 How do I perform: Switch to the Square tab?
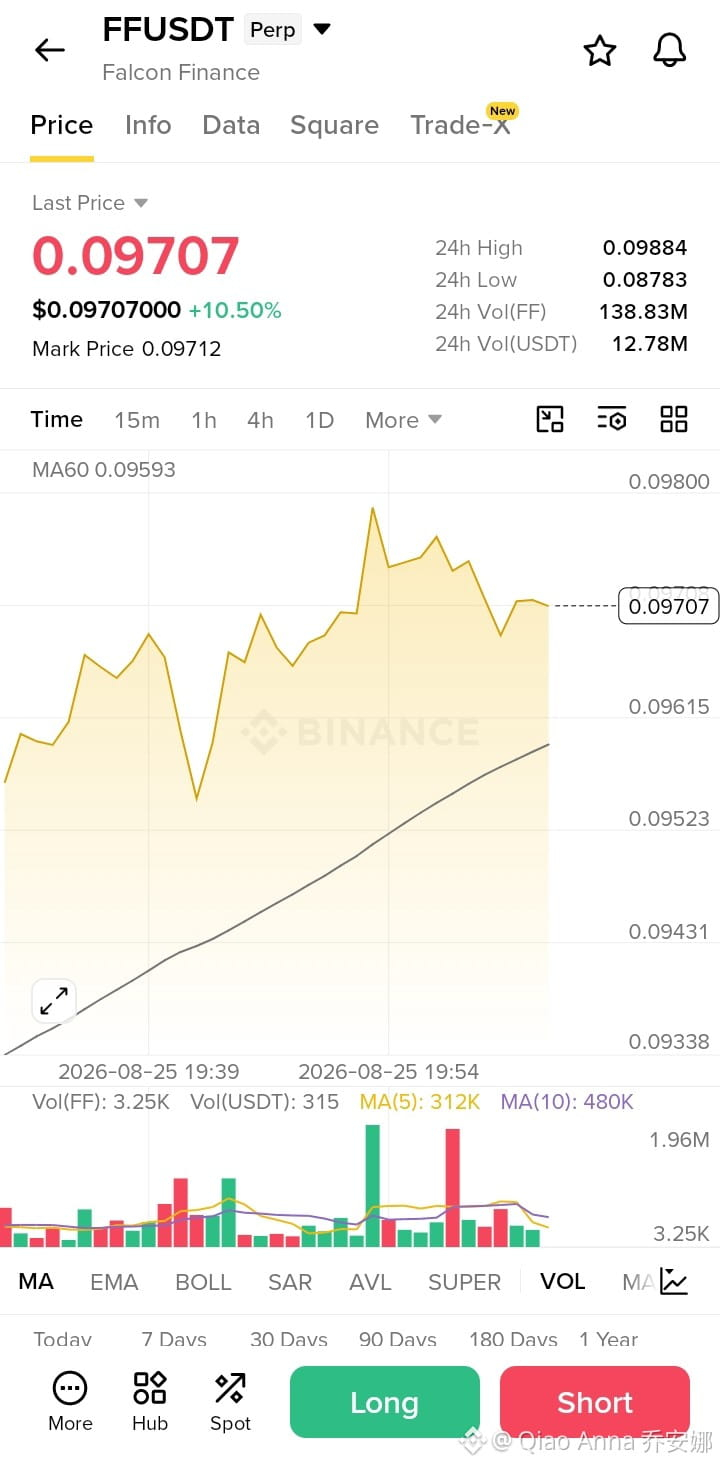(334, 125)
